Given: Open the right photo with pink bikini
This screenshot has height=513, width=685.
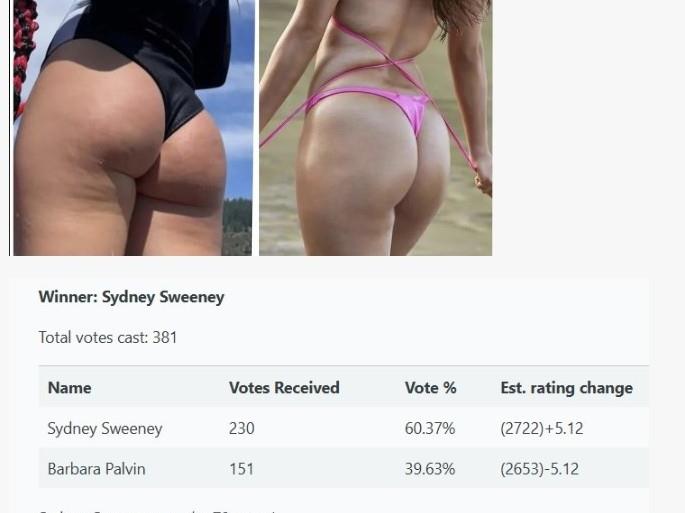Looking at the screenshot, I should pos(376,128).
